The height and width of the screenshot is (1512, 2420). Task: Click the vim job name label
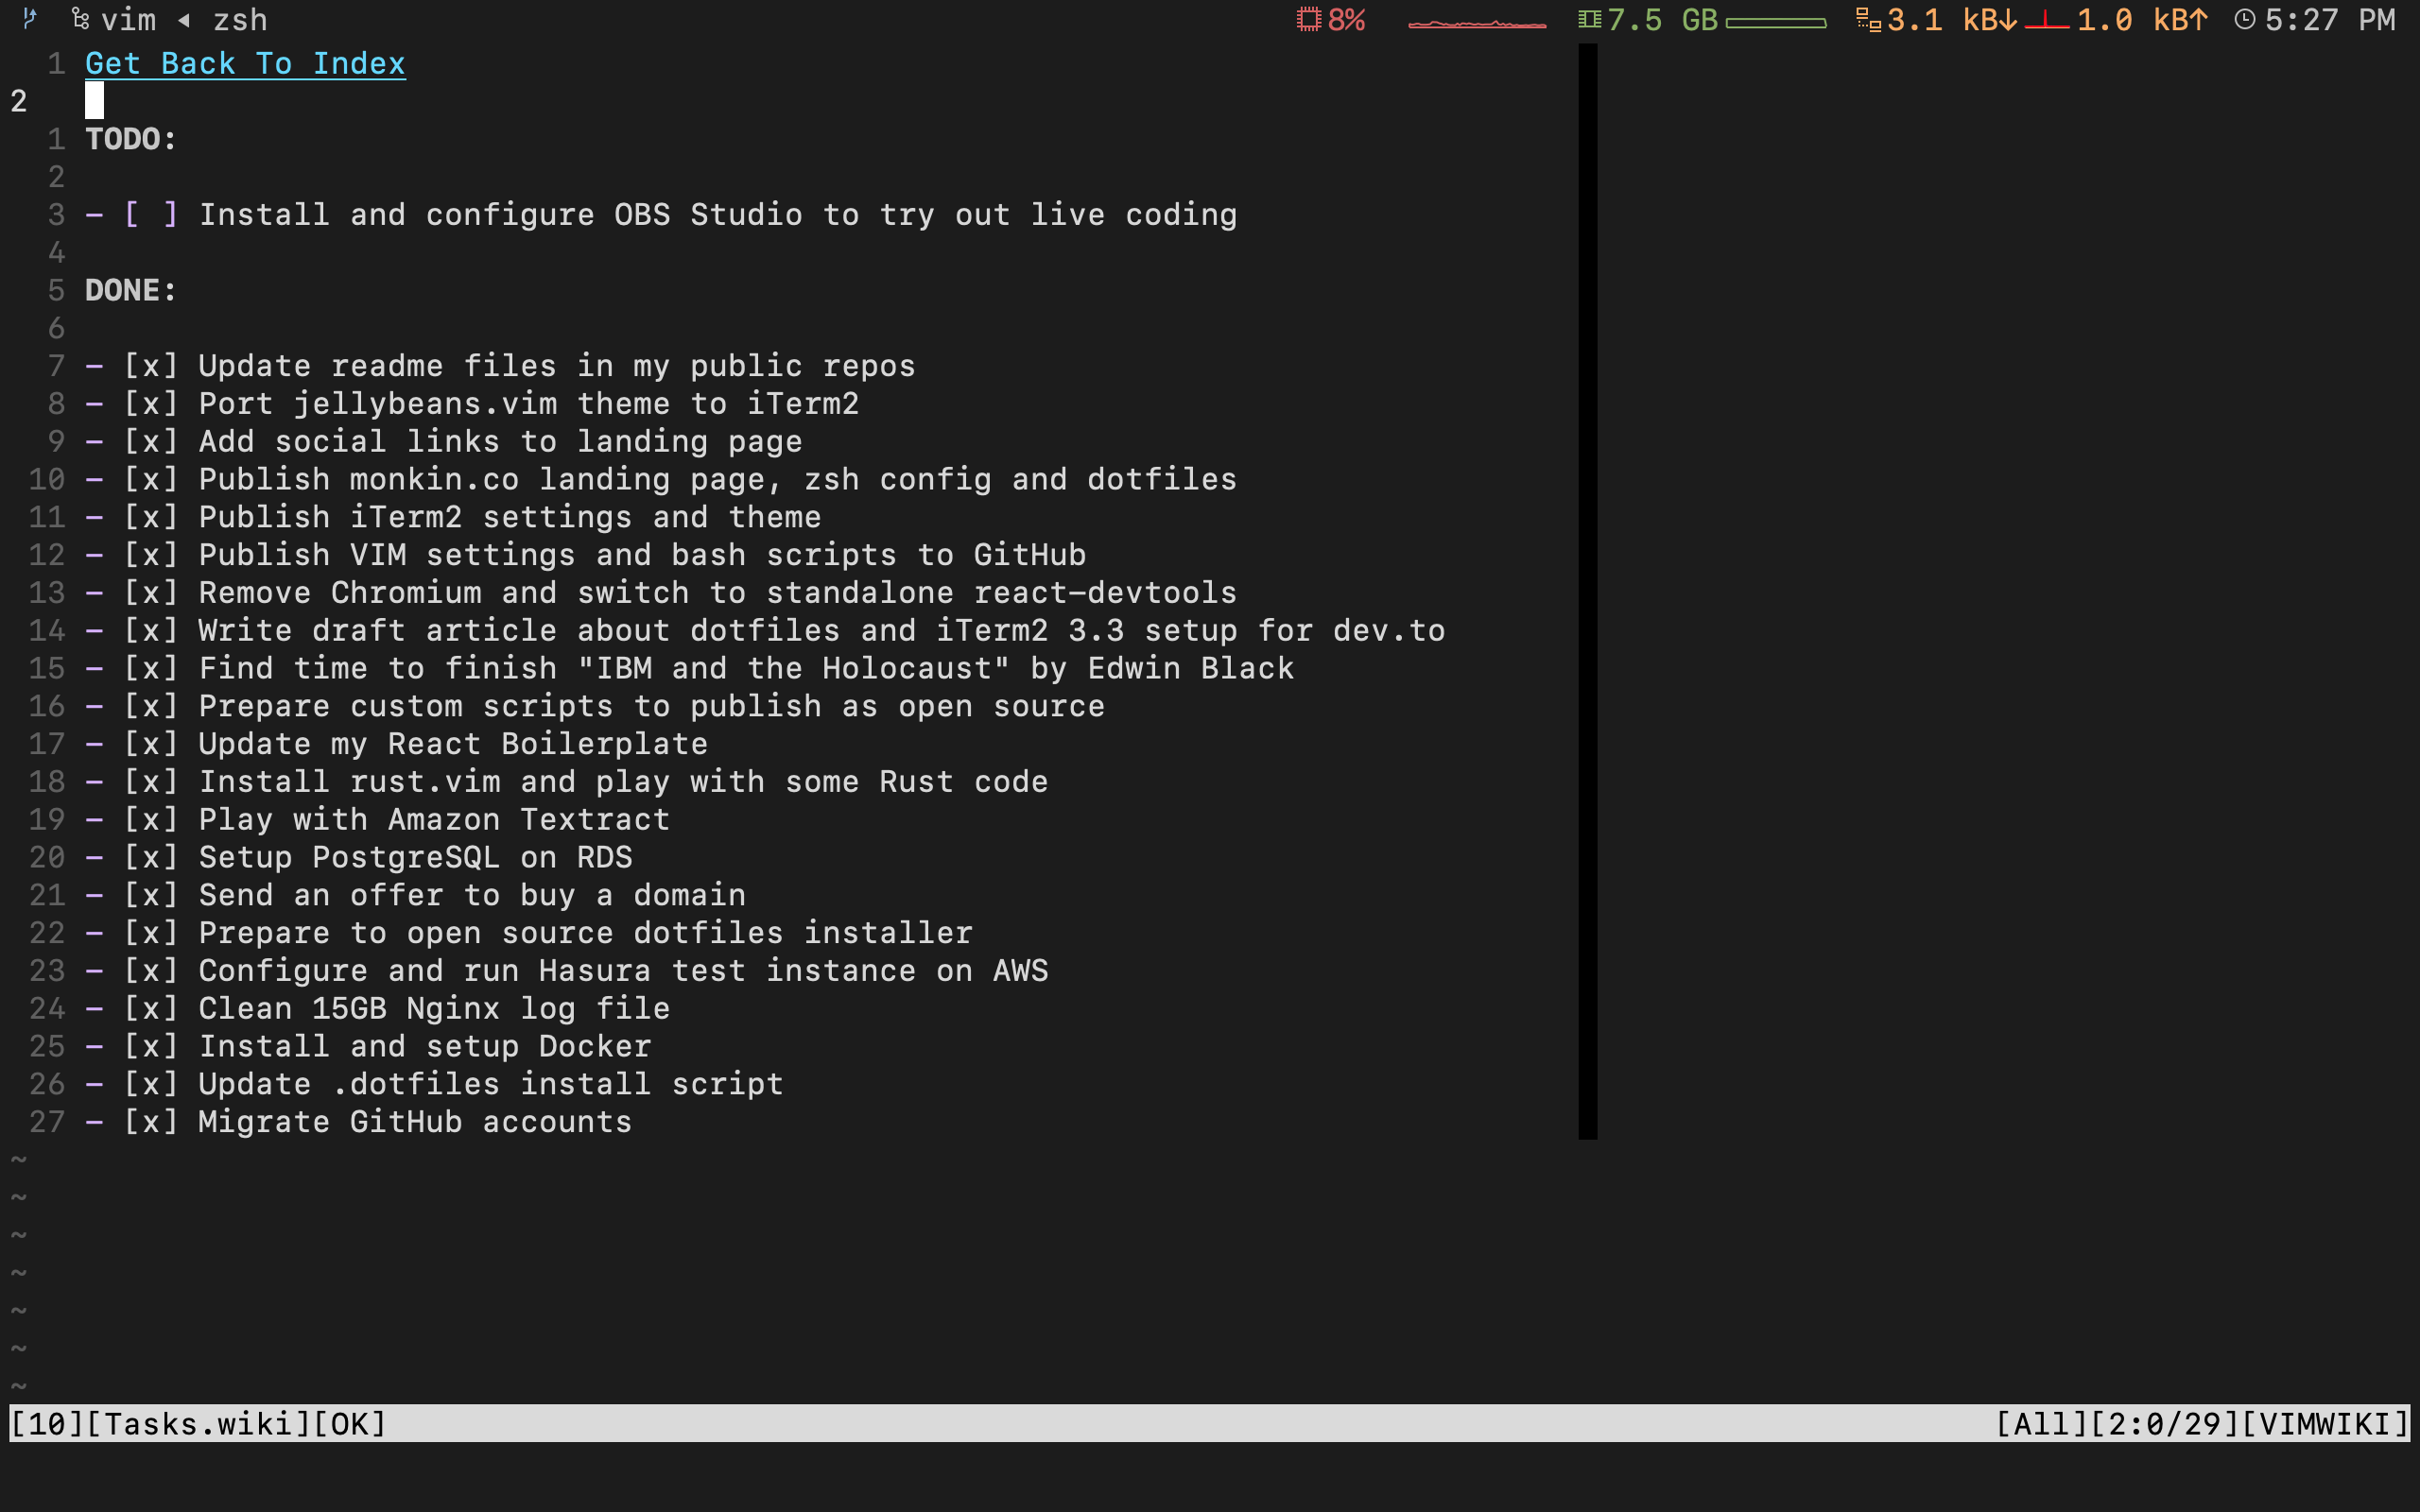click(x=129, y=19)
